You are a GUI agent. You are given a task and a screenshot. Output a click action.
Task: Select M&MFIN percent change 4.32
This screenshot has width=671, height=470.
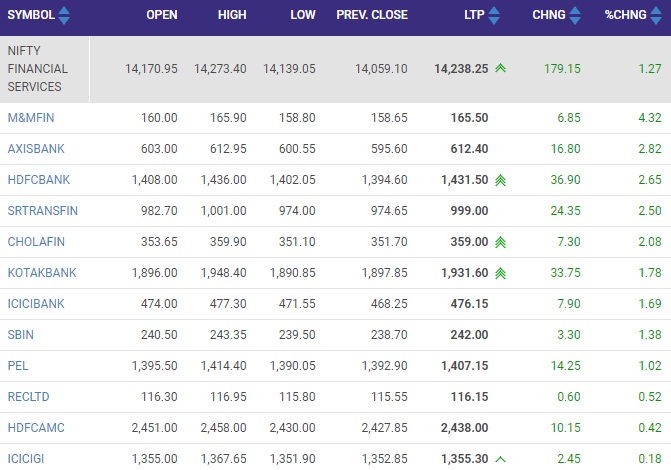point(650,118)
